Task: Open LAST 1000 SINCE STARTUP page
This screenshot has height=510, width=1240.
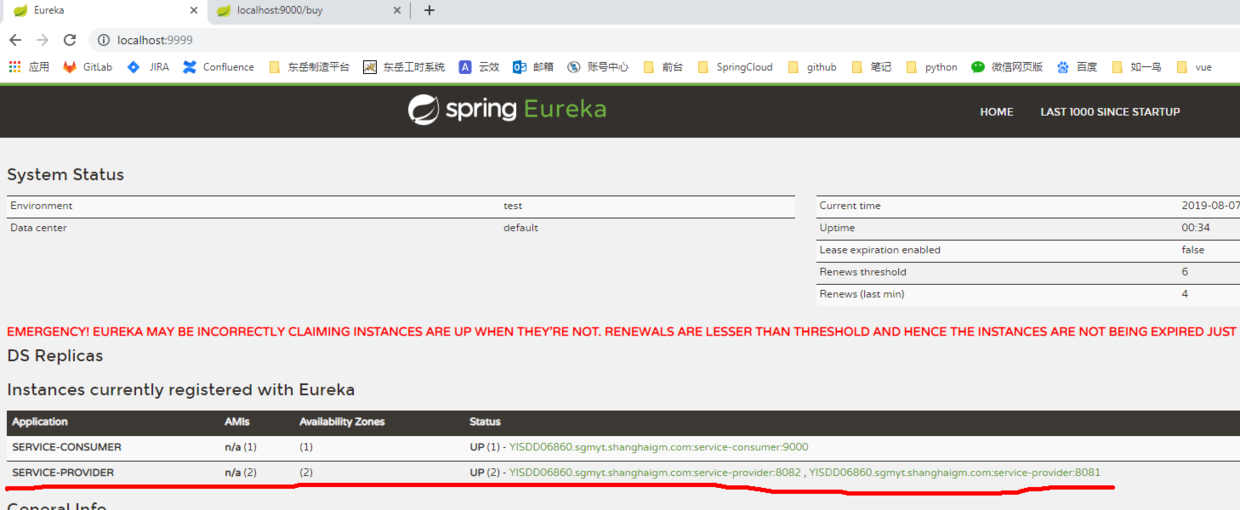Action: point(1110,112)
